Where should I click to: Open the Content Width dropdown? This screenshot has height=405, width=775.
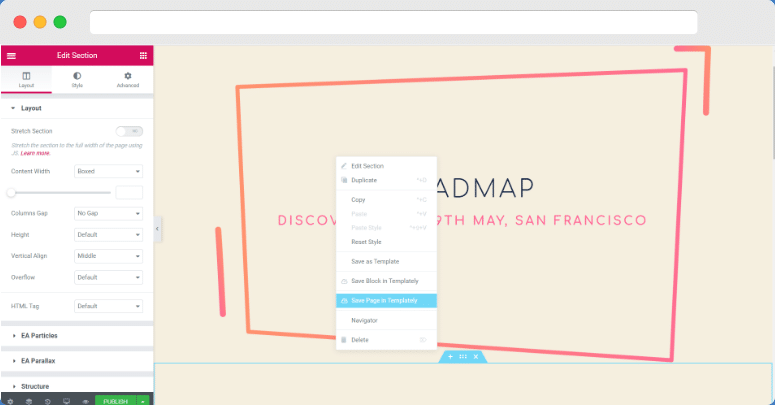(108, 171)
